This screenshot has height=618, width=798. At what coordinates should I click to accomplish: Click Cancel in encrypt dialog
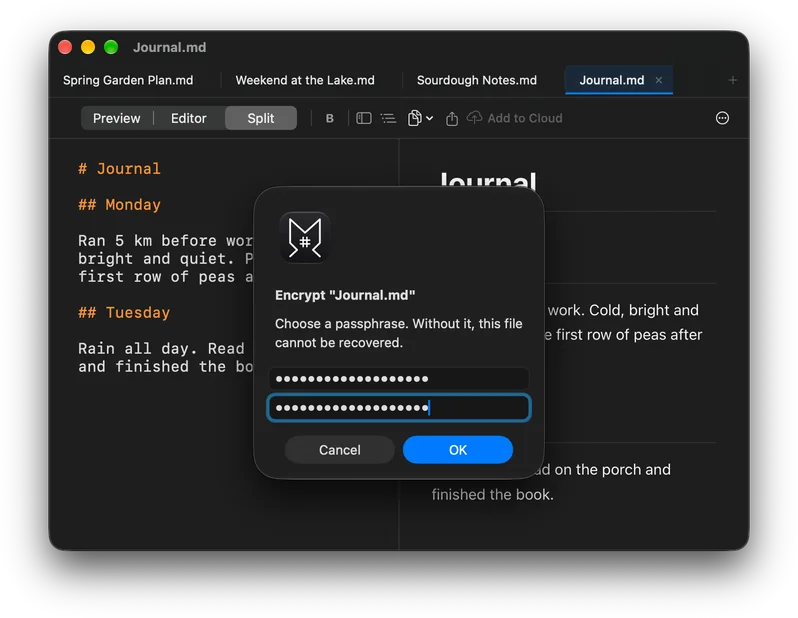(339, 450)
